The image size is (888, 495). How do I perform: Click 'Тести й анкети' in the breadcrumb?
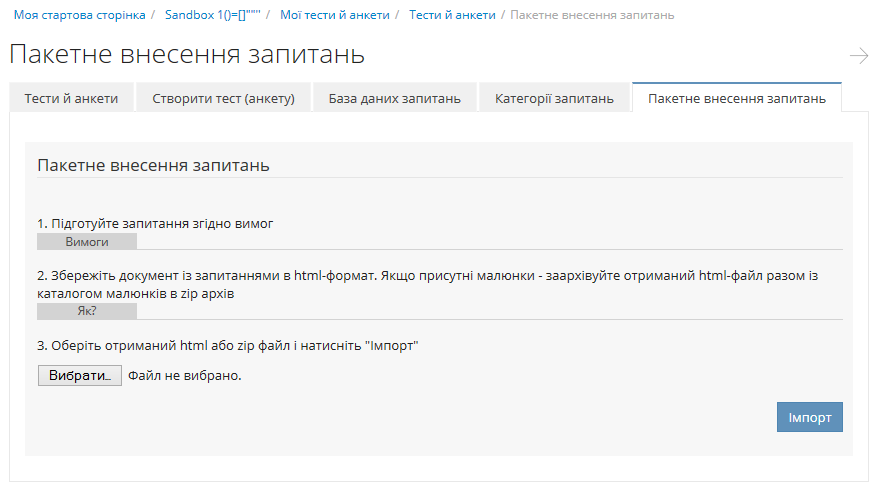point(452,15)
